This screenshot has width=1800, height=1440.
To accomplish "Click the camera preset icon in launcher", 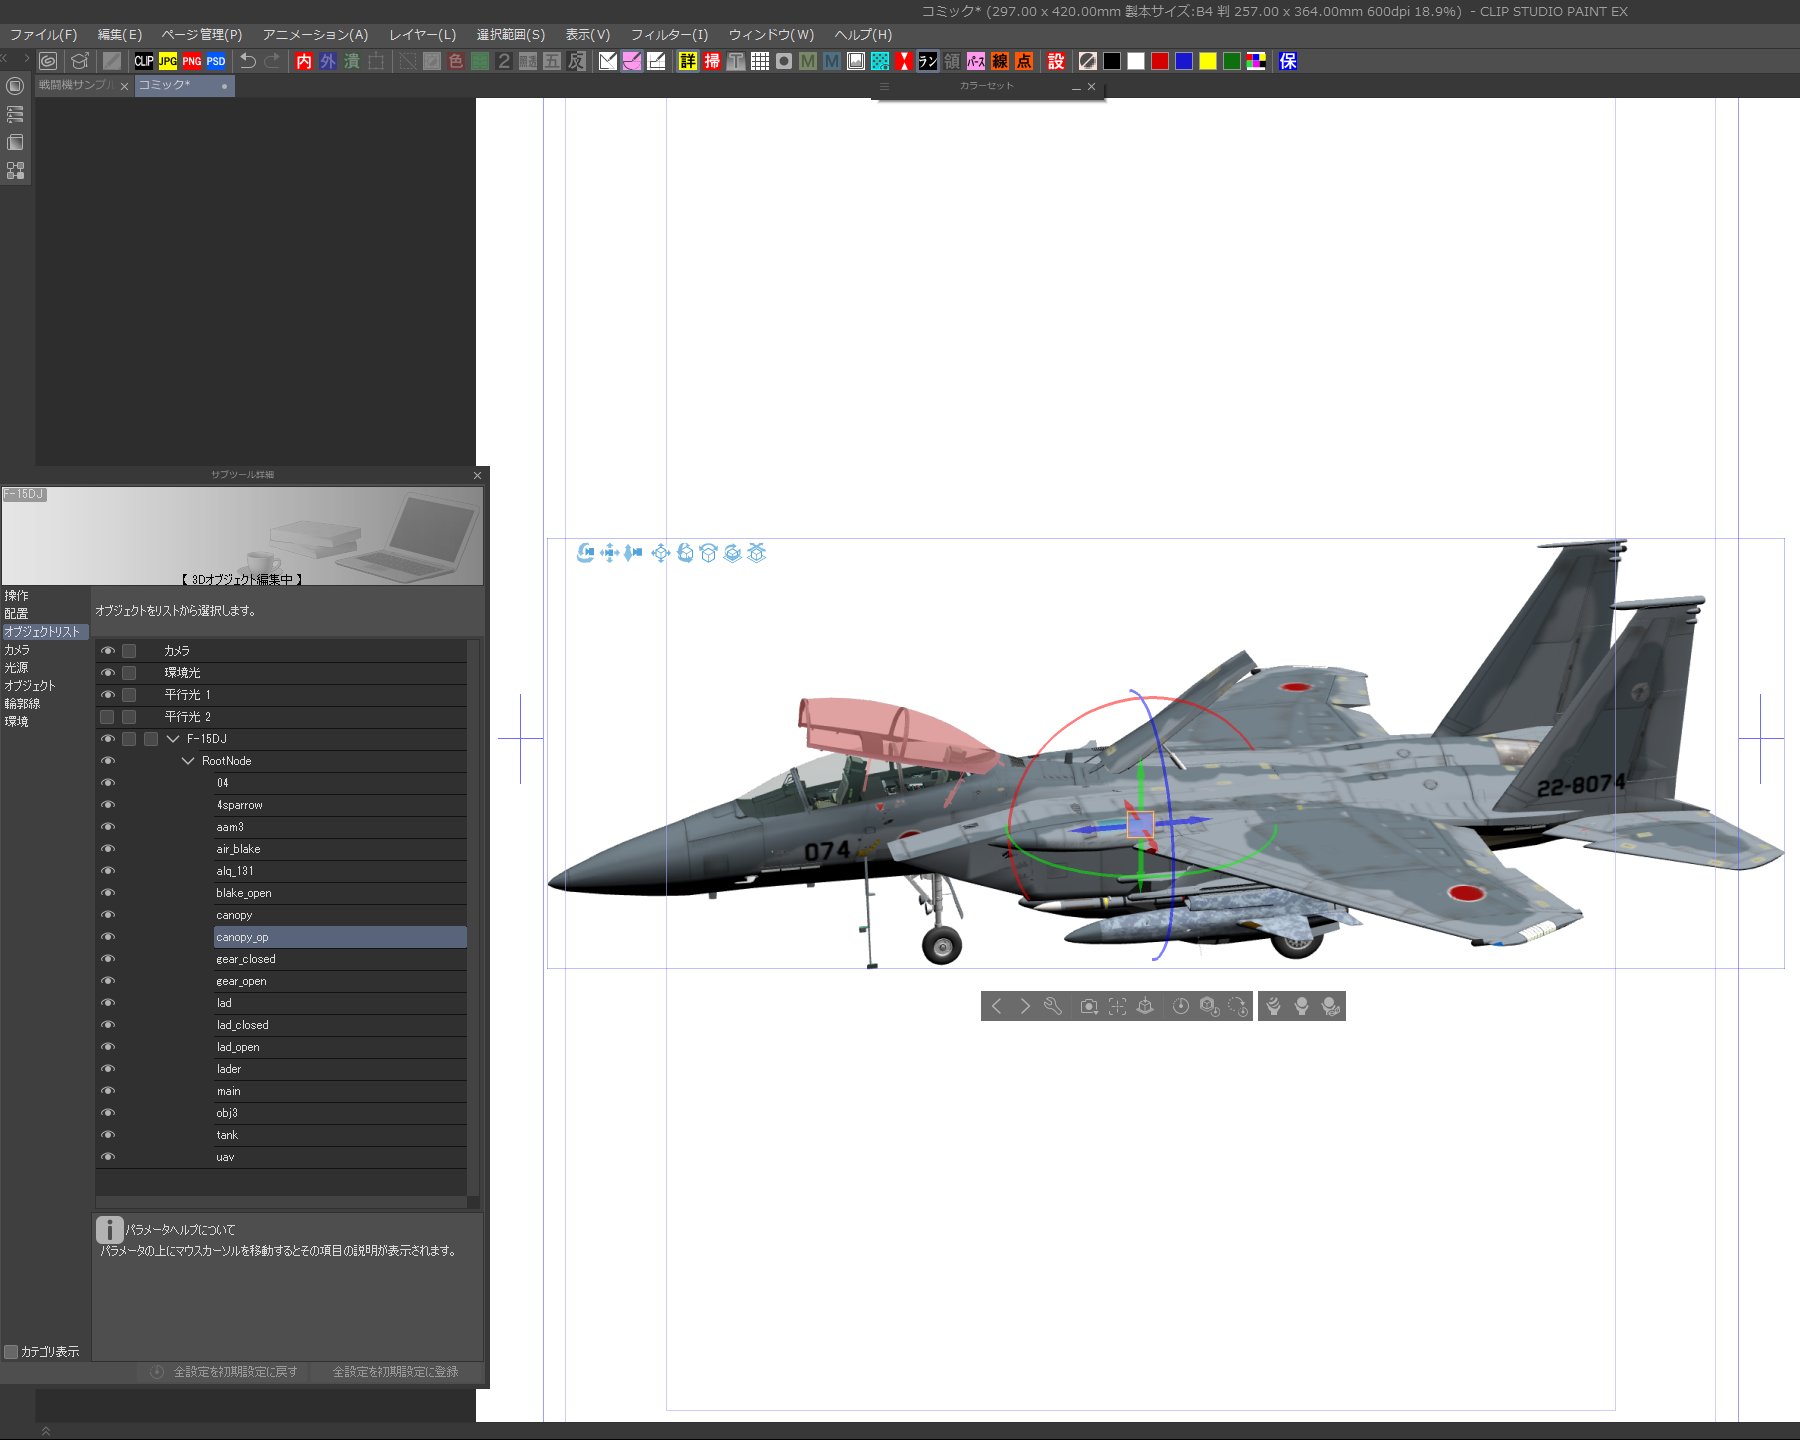I will click(x=1089, y=1006).
